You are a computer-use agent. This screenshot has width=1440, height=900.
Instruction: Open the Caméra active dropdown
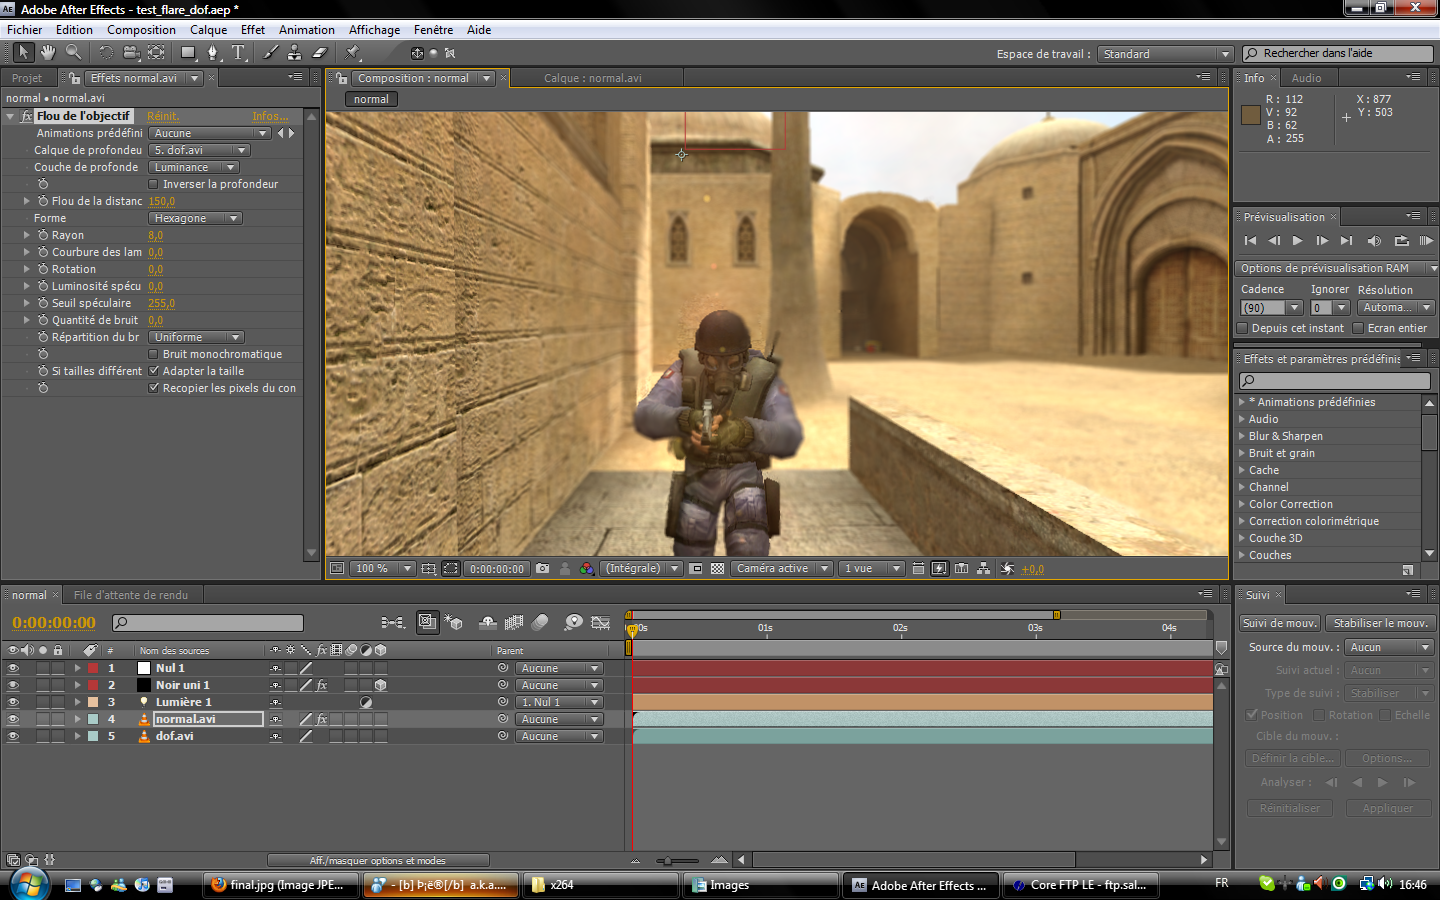tap(781, 568)
